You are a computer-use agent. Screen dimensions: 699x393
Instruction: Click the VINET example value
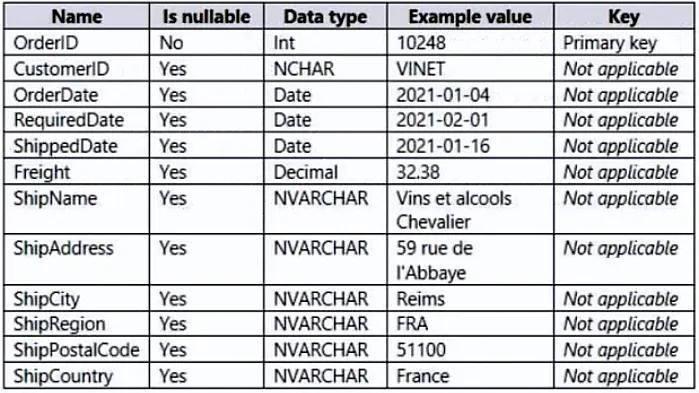click(421, 69)
